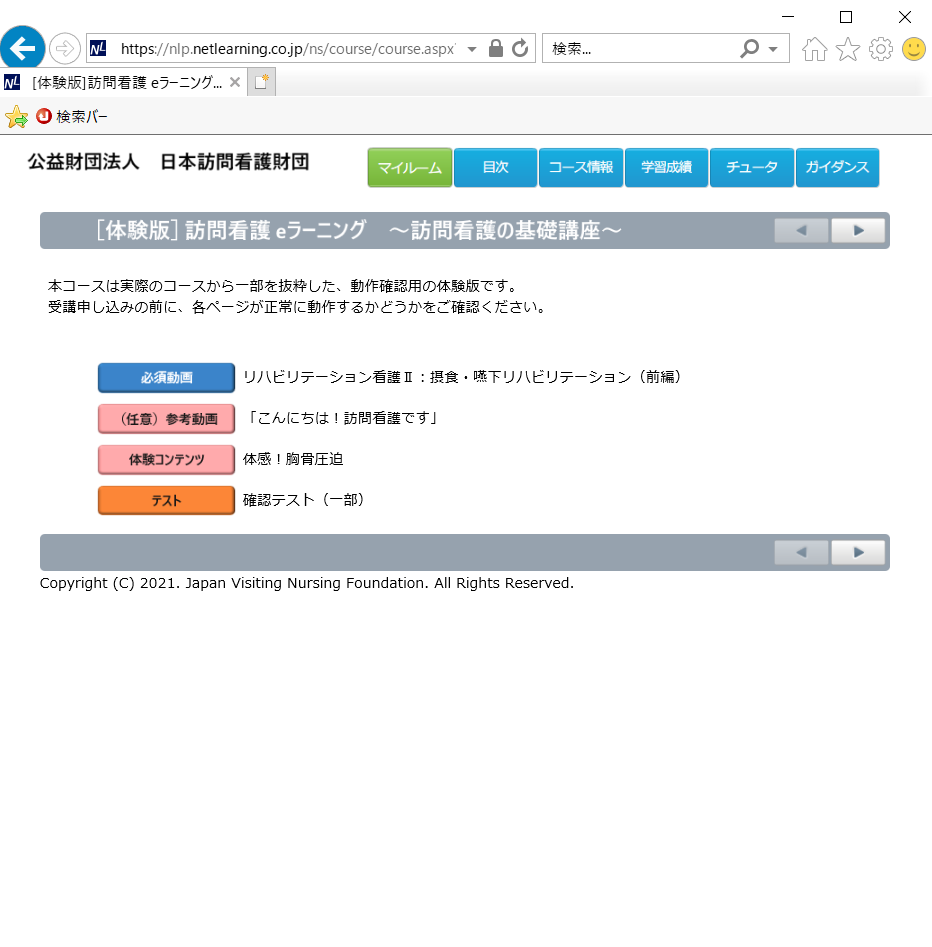
Task: Click the 必須動画 button
Action: 166,377
